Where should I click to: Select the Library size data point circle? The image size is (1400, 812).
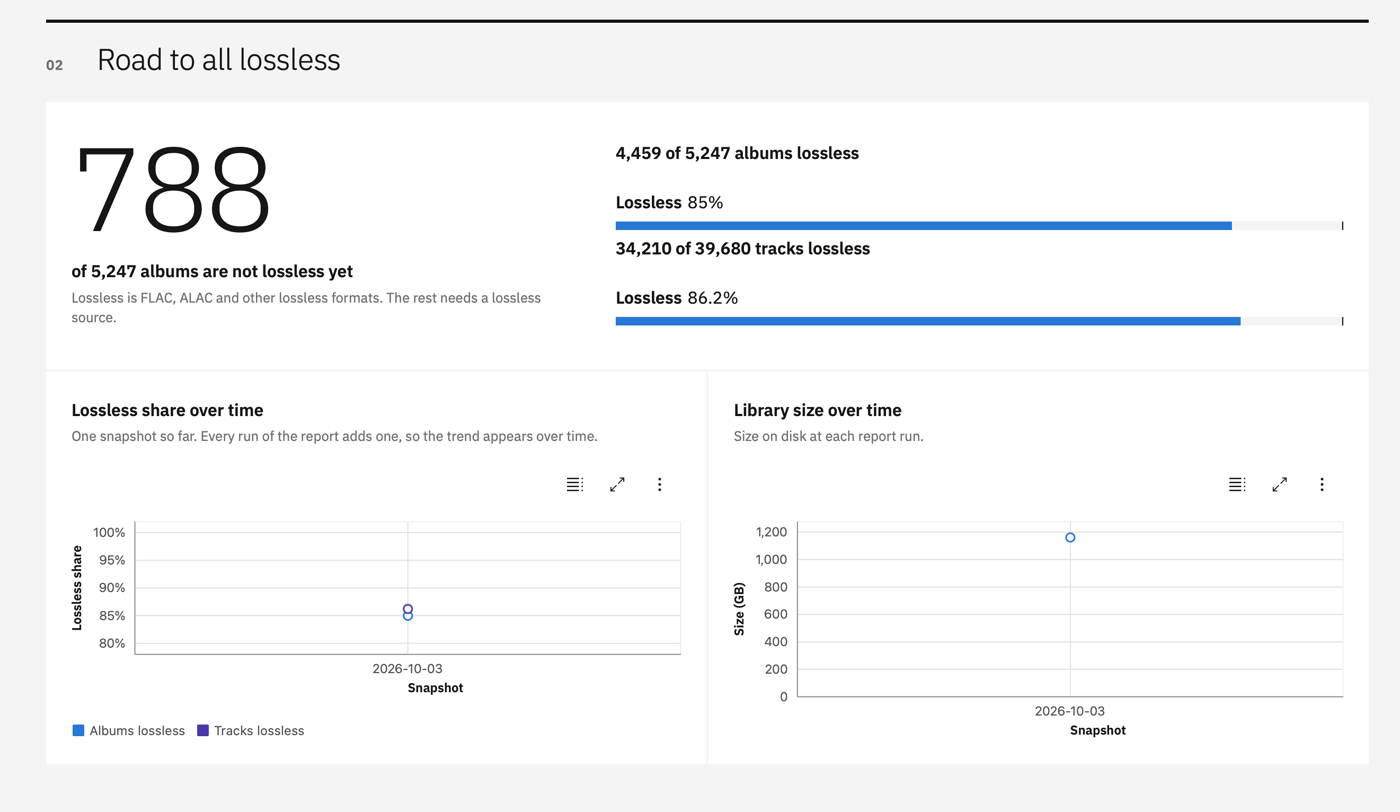(x=1070, y=538)
